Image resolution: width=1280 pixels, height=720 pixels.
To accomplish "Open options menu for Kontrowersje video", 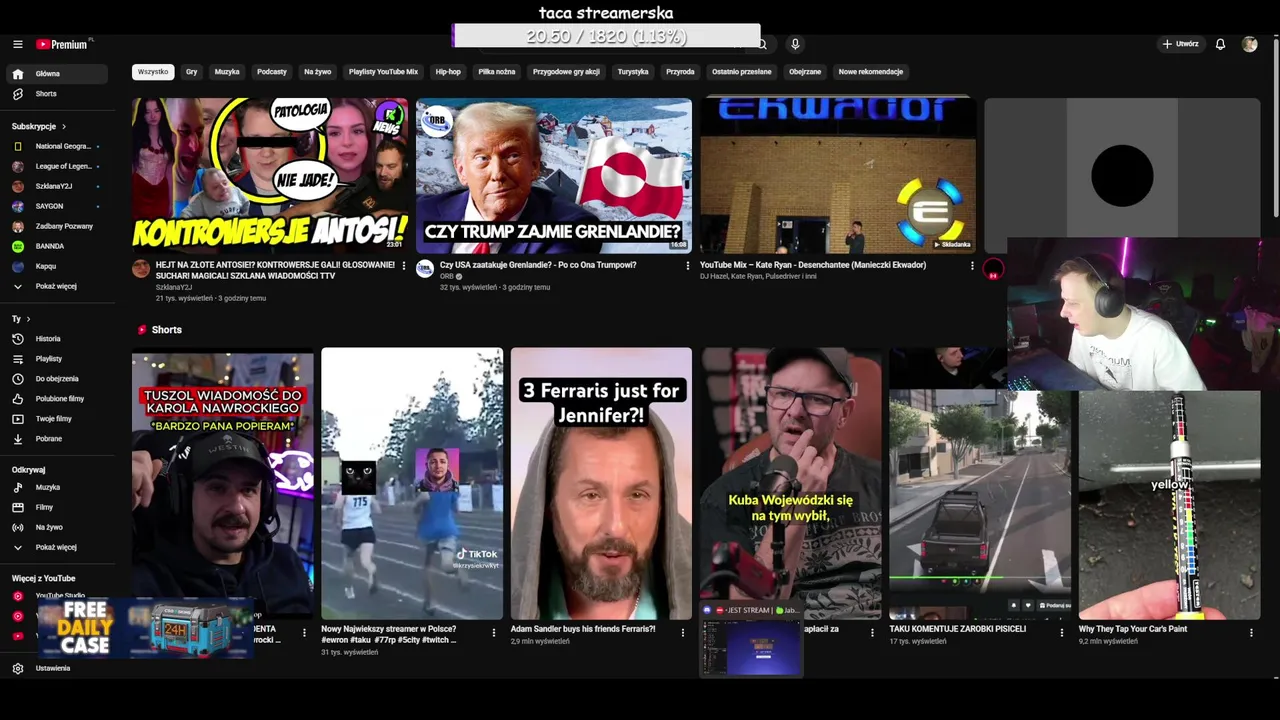I will click(404, 266).
